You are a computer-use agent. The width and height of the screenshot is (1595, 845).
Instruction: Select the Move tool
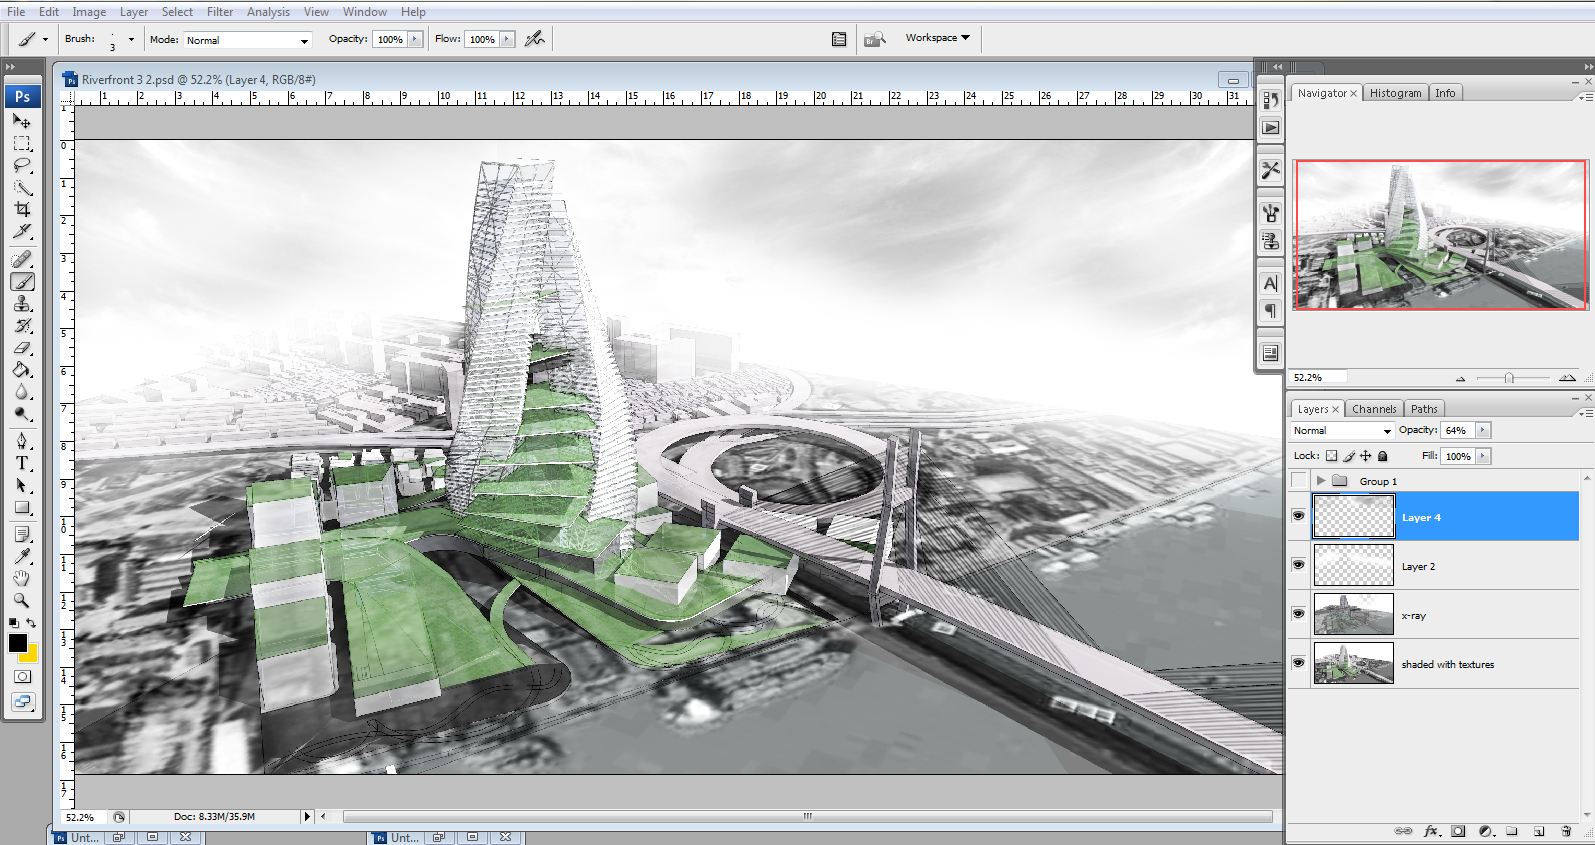pos(22,121)
